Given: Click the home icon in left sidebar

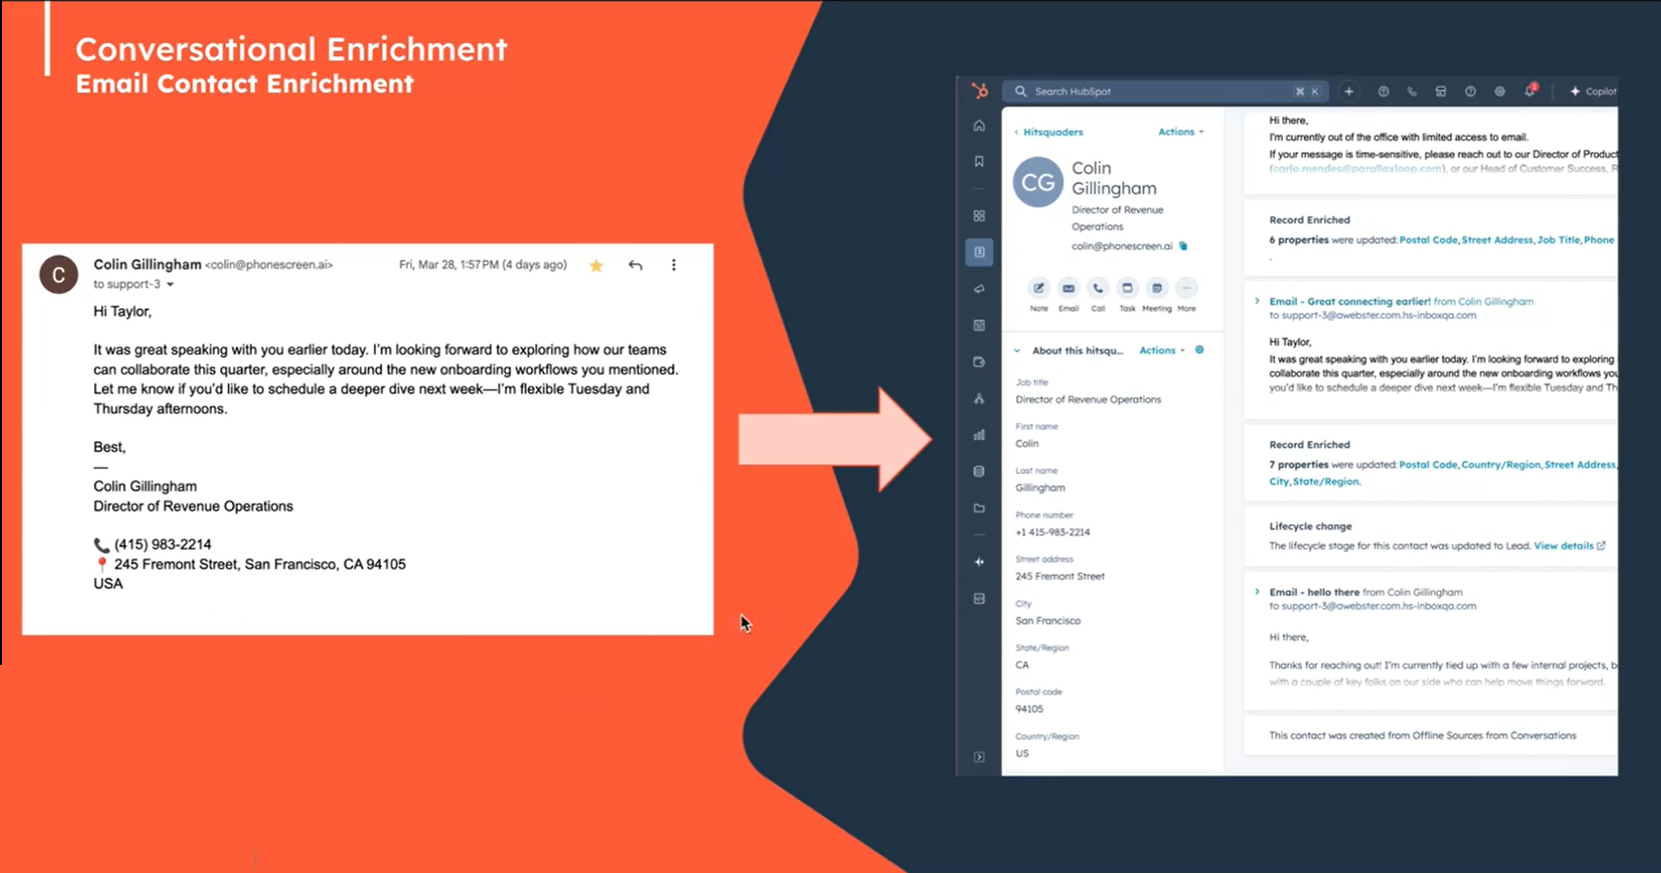Looking at the screenshot, I should pyautogui.click(x=979, y=126).
